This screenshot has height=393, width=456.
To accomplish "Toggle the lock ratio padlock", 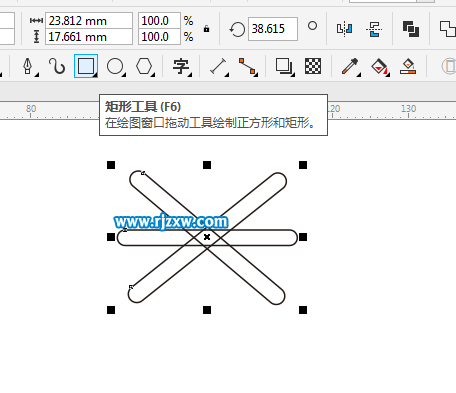I will (206, 29).
